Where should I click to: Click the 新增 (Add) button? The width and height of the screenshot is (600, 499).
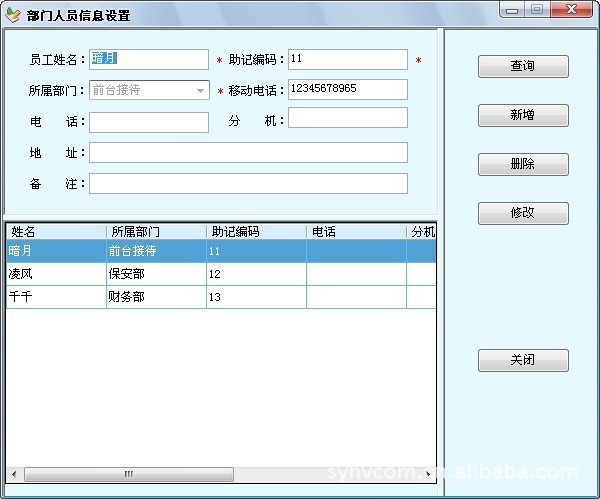pos(523,116)
